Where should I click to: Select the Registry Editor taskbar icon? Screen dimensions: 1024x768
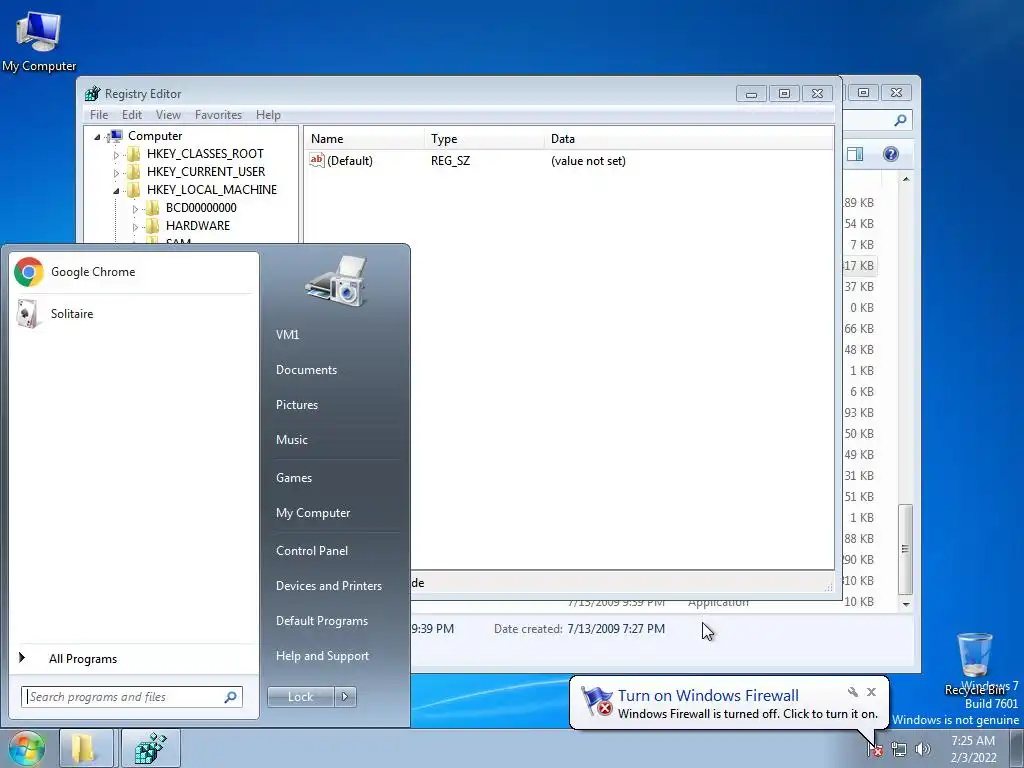click(151, 748)
